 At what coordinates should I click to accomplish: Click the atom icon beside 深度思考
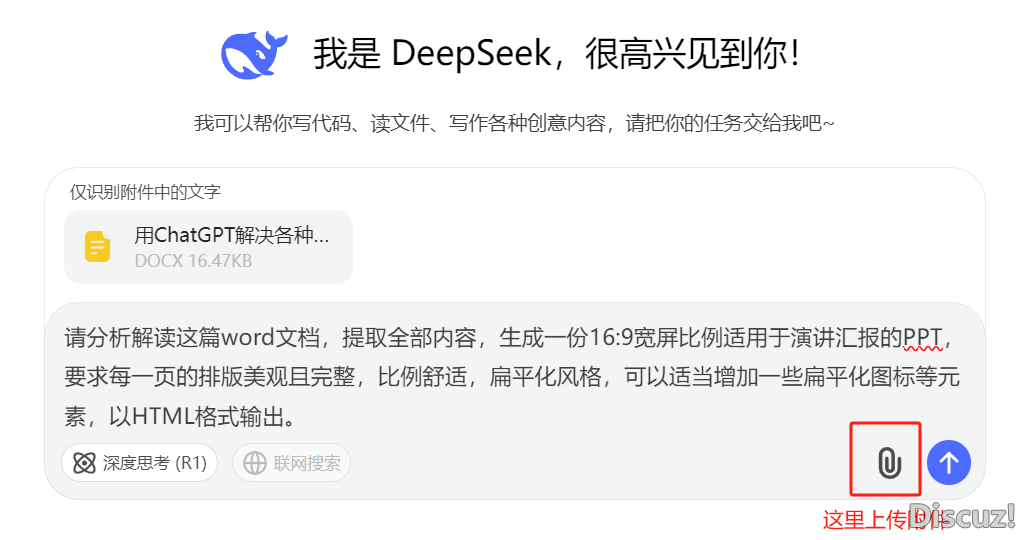pyautogui.click(x=84, y=463)
